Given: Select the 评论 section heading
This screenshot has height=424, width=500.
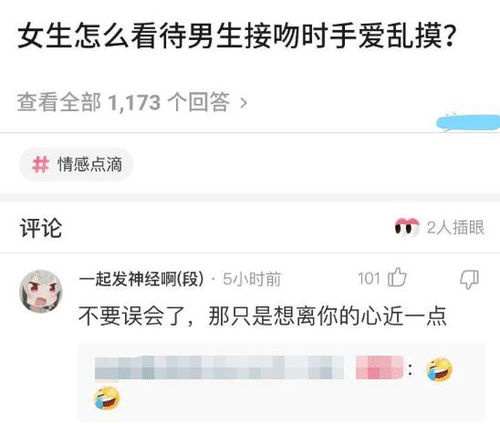Looking at the screenshot, I should point(41,228).
